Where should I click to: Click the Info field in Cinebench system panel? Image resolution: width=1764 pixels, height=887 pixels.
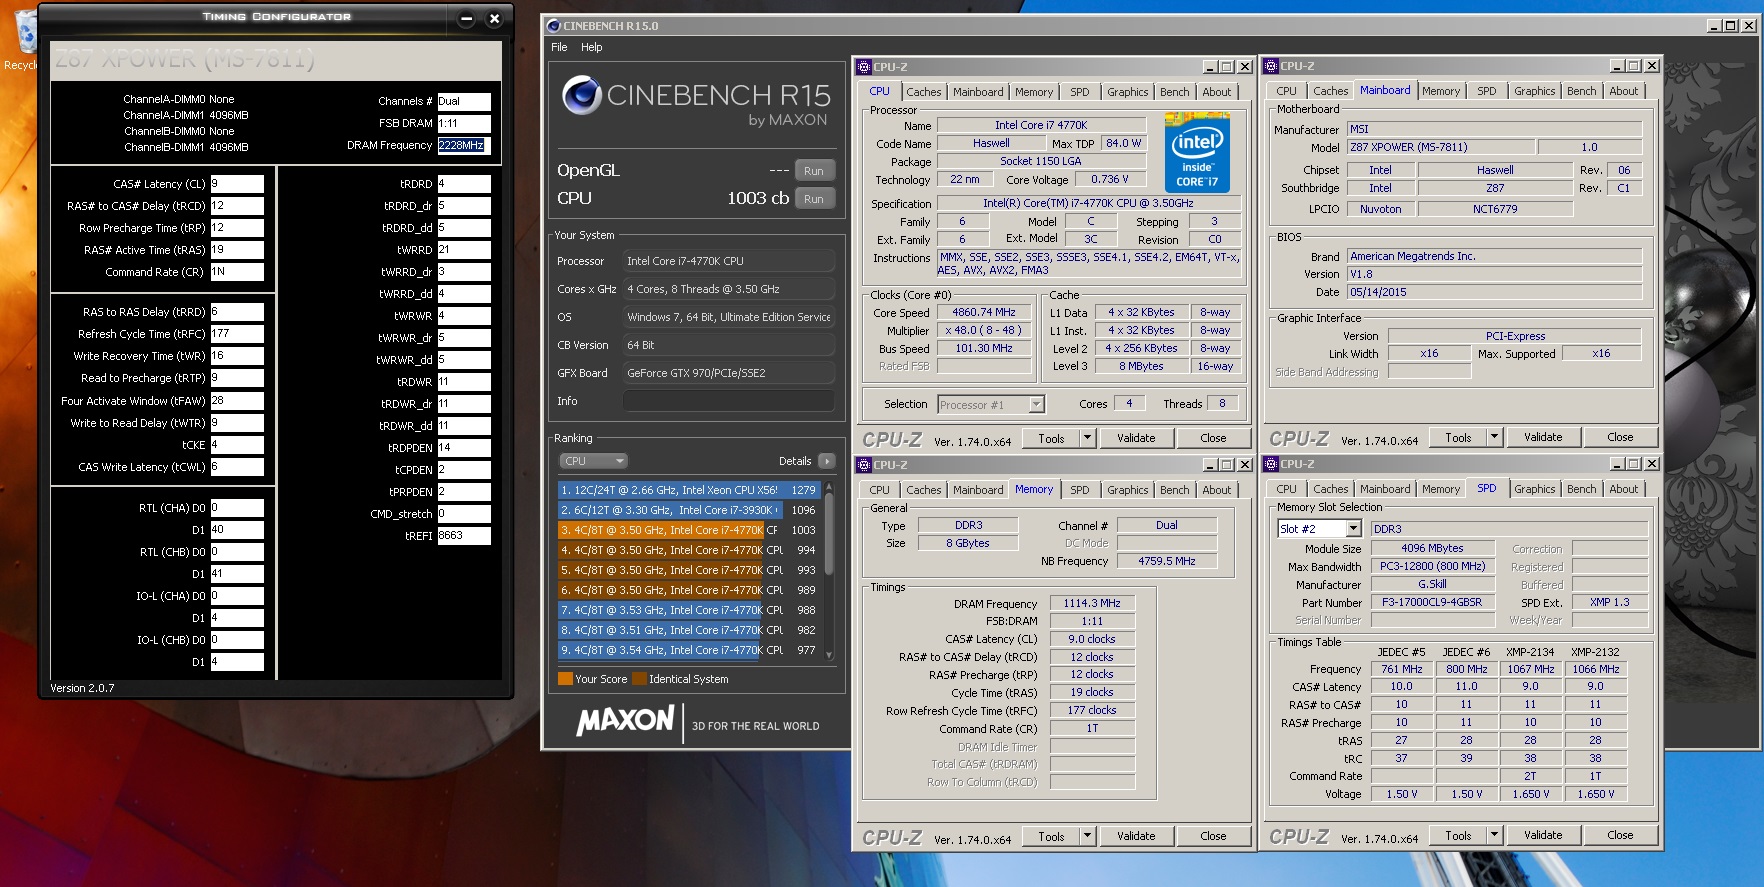[728, 401]
